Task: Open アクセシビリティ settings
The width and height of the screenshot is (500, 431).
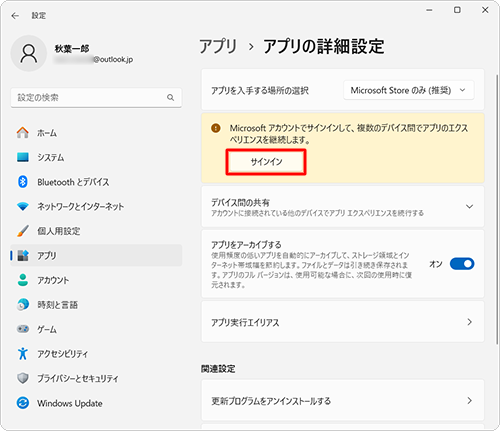Action: tap(96, 353)
